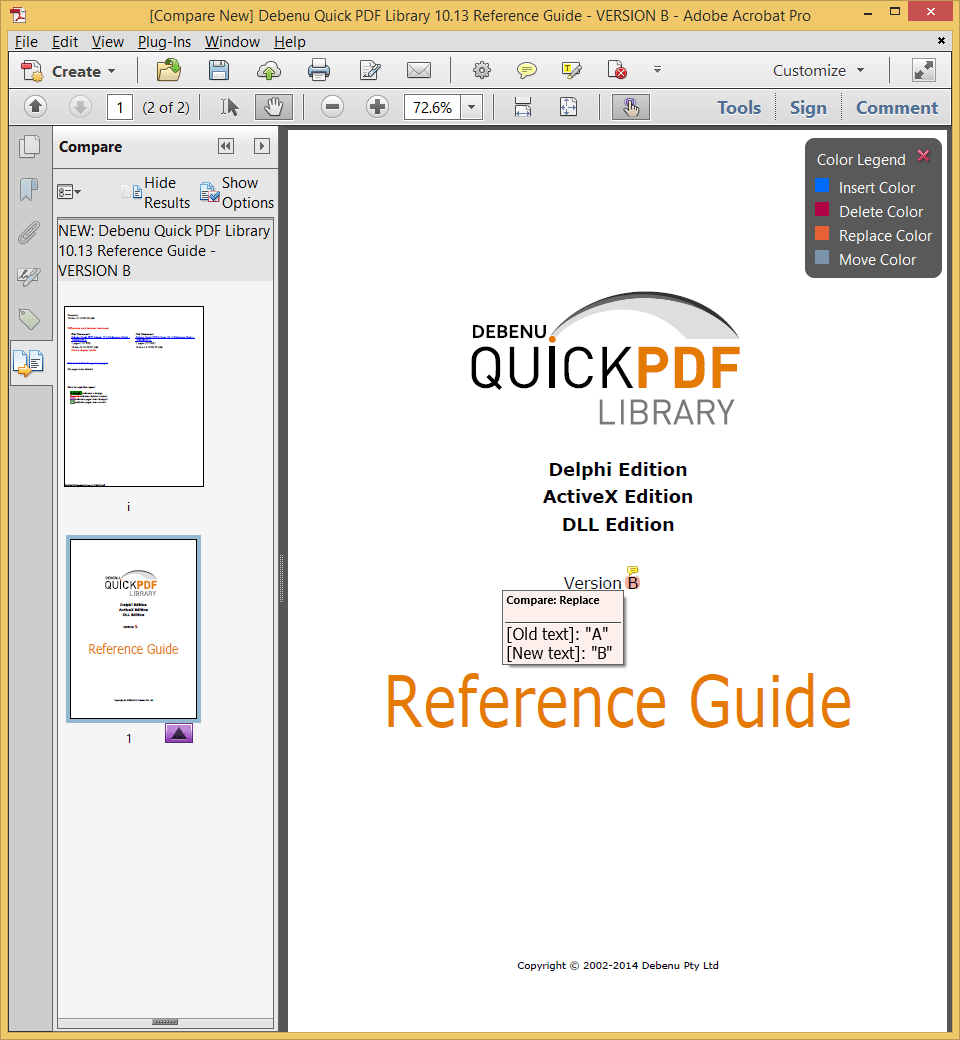
Task: Send file by email envelope icon
Action: point(419,70)
